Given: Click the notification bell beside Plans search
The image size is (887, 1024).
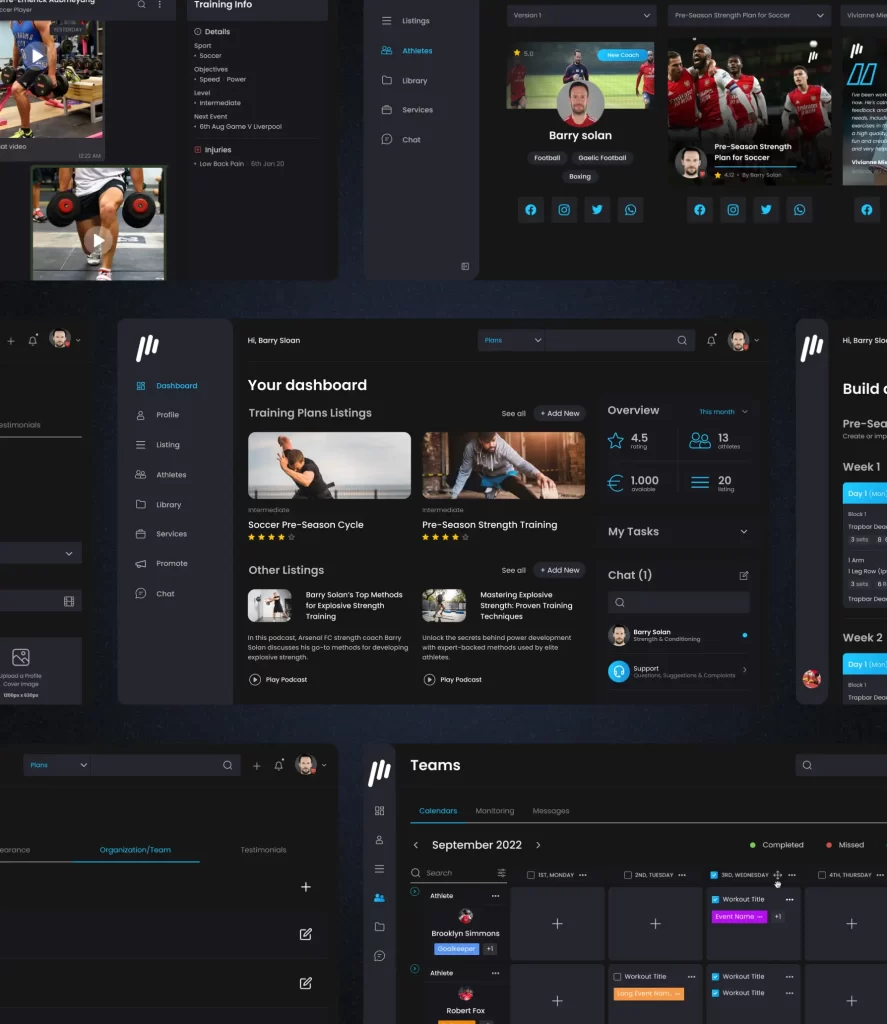Looking at the screenshot, I should (x=711, y=341).
